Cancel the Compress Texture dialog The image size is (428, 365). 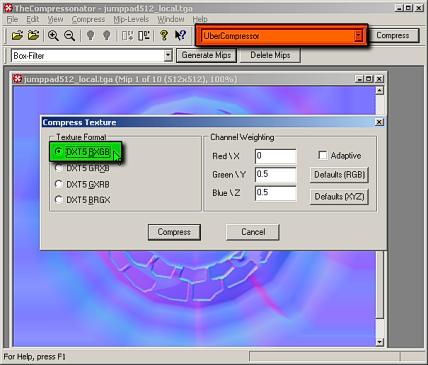click(x=253, y=232)
